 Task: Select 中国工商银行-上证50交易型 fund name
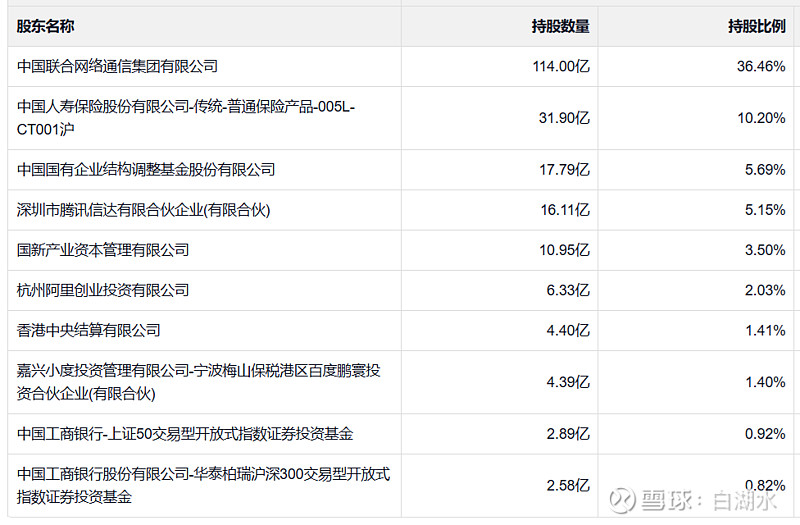[x=185, y=434]
